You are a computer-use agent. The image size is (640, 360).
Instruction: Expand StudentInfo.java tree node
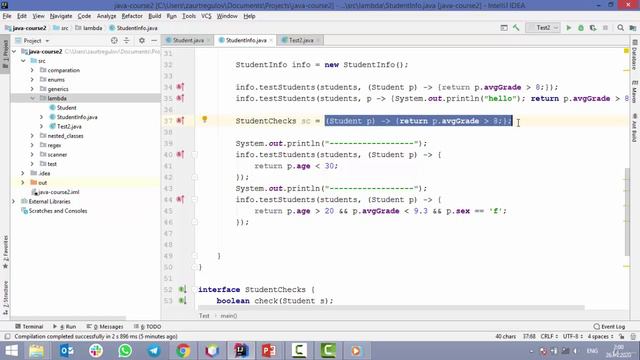coord(42,117)
